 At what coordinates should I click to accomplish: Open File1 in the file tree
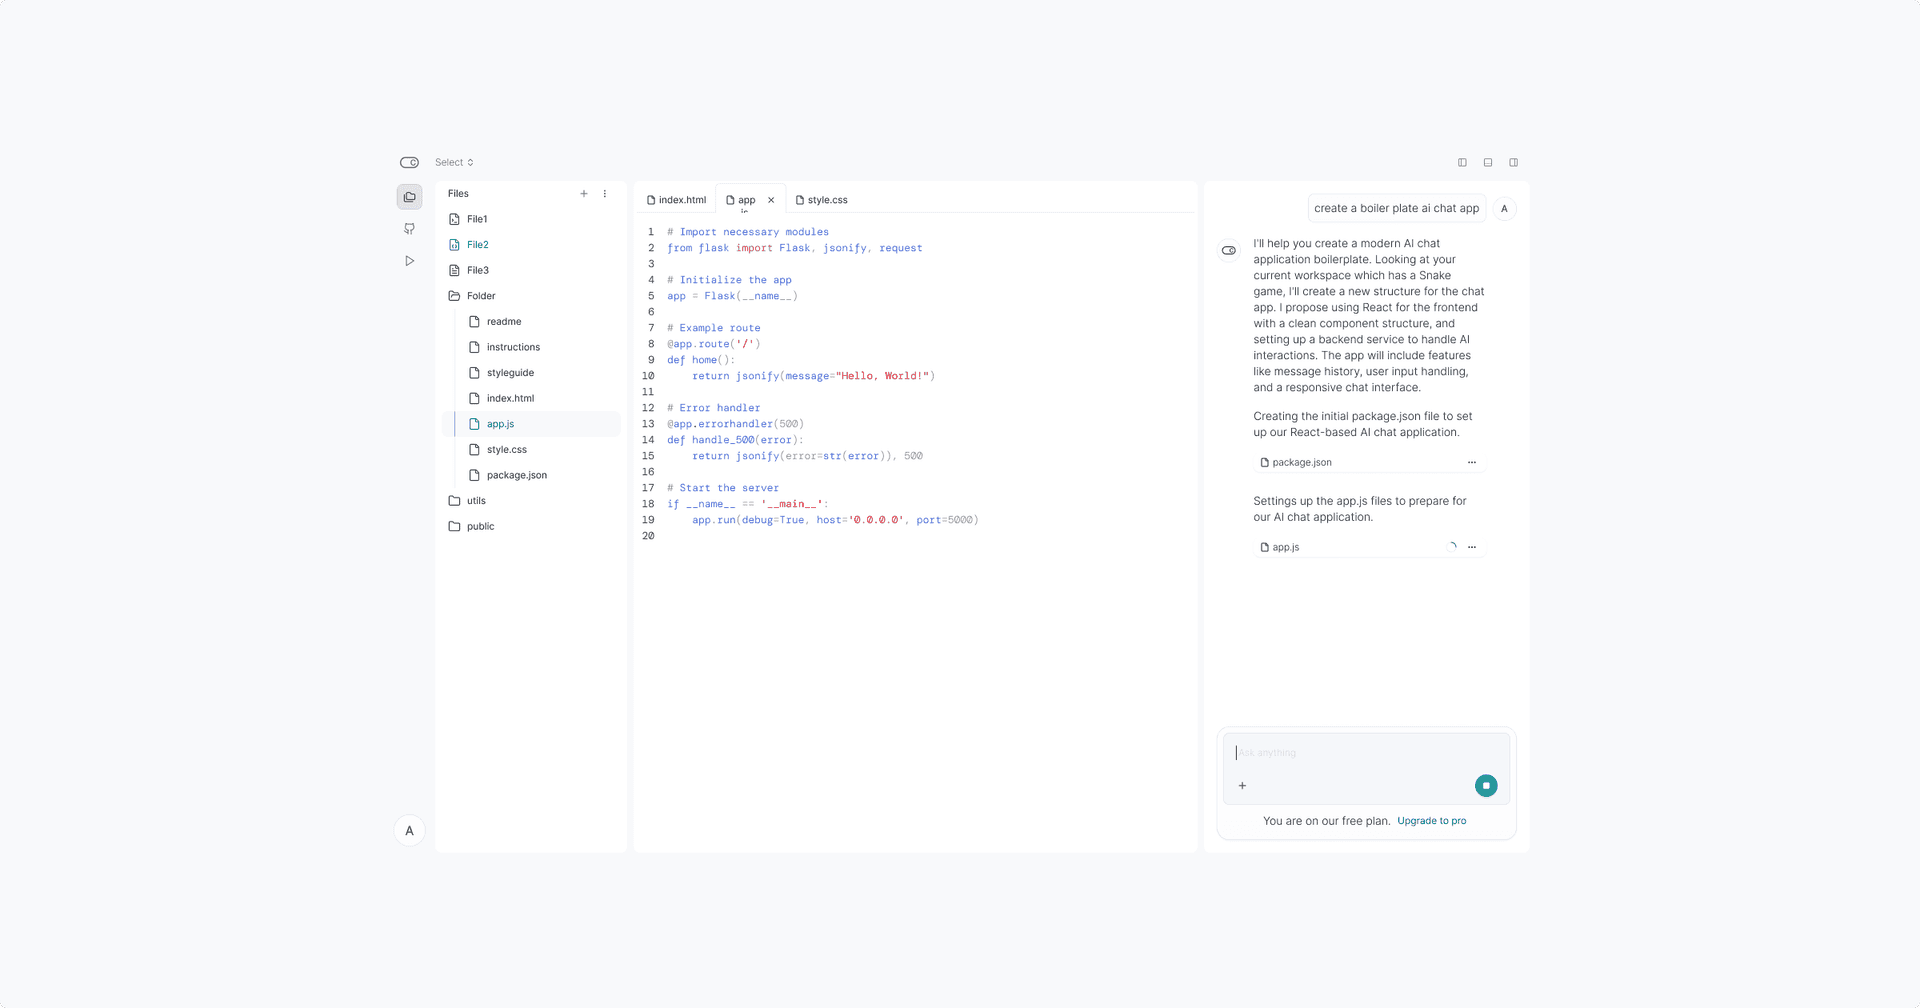tap(531, 219)
